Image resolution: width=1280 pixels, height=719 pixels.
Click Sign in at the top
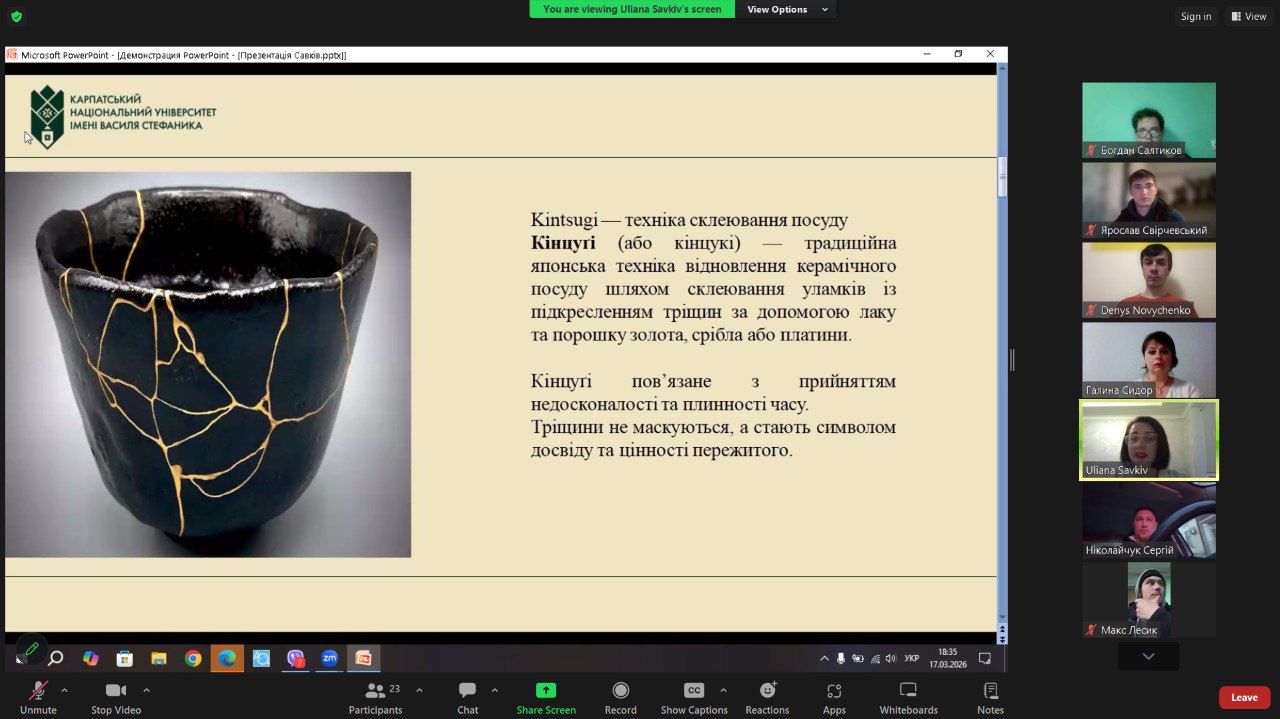pos(1195,16)
